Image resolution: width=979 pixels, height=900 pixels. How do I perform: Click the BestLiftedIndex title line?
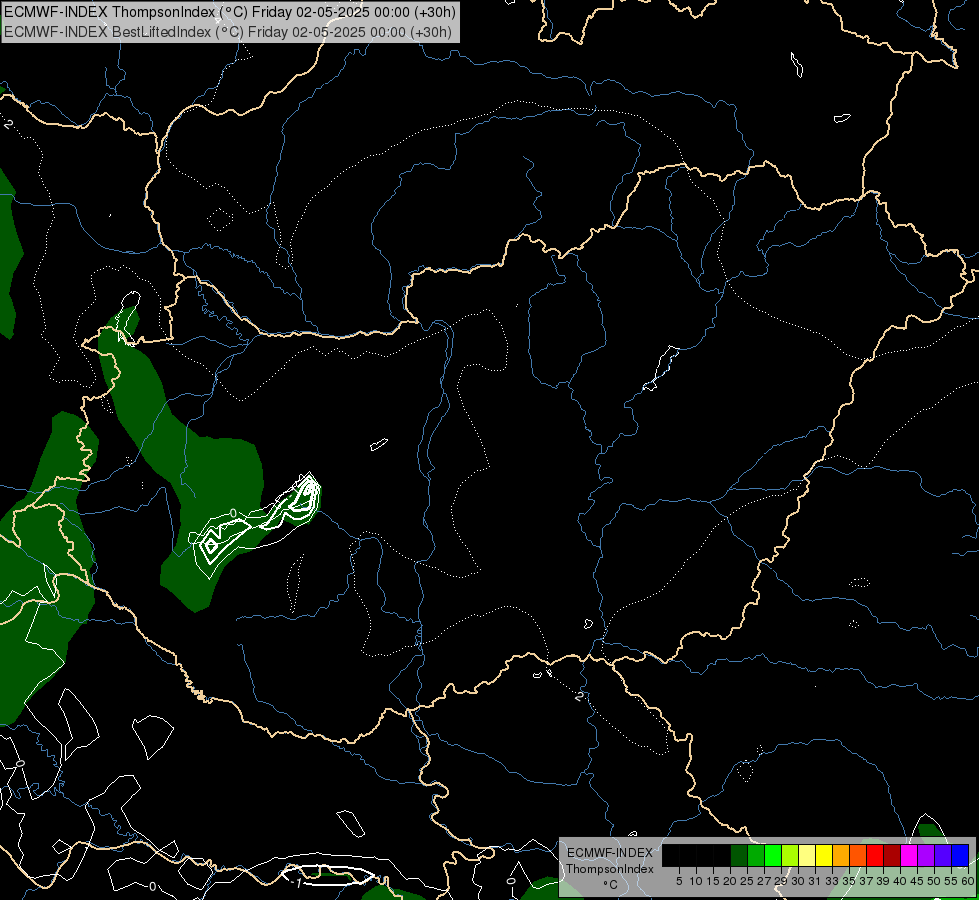click(228, 32)
